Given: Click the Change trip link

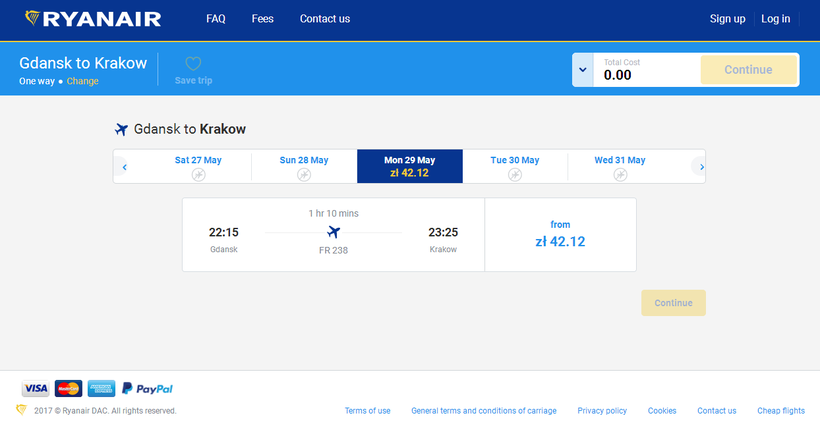Looking at the screenshot, I should [x=82, y=81].
